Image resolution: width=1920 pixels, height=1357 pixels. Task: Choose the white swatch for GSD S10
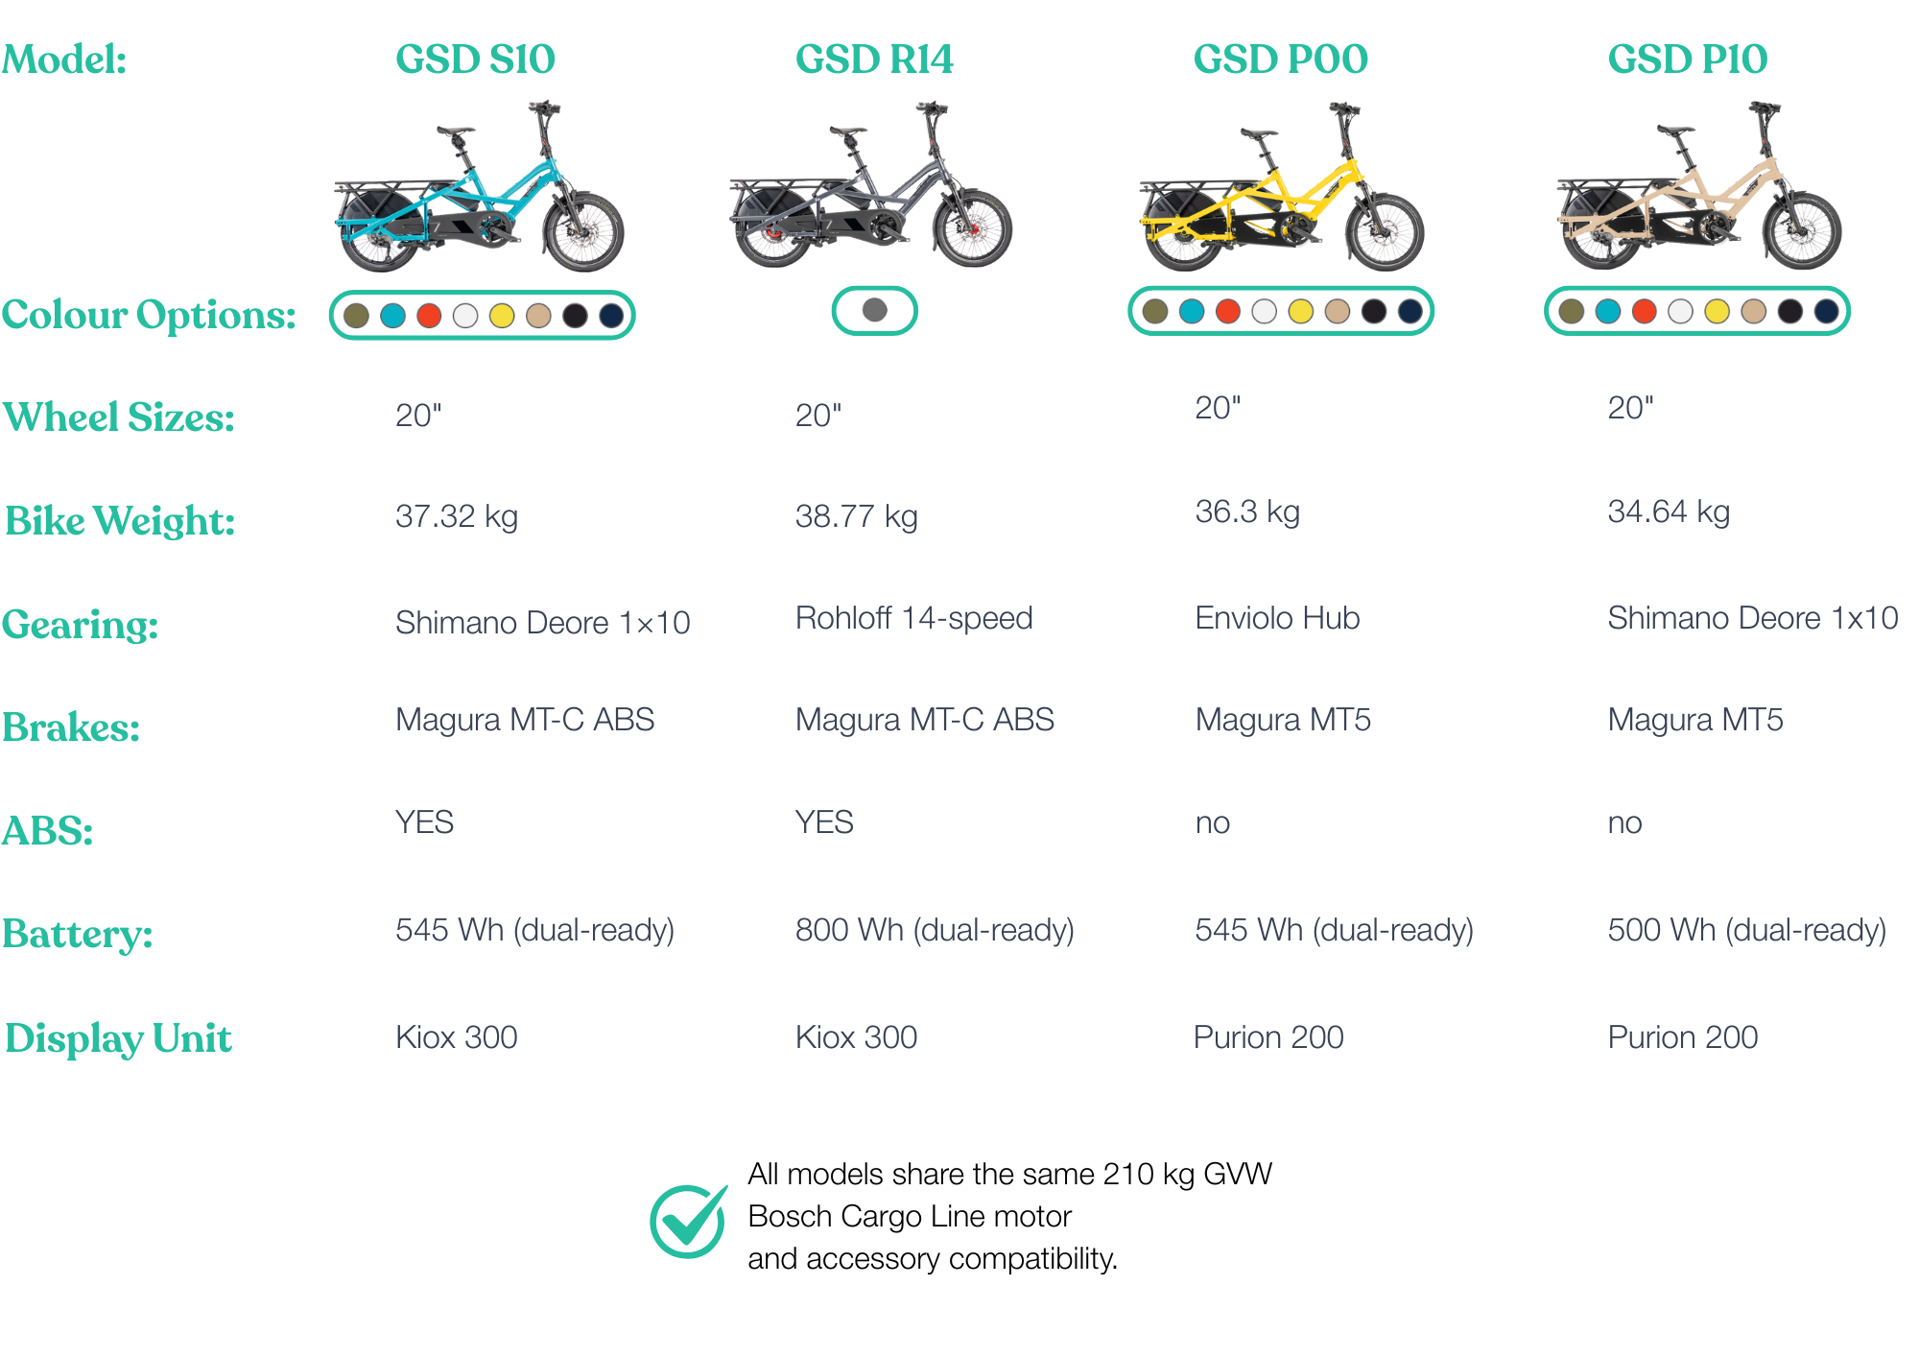(x=466, y=316)
